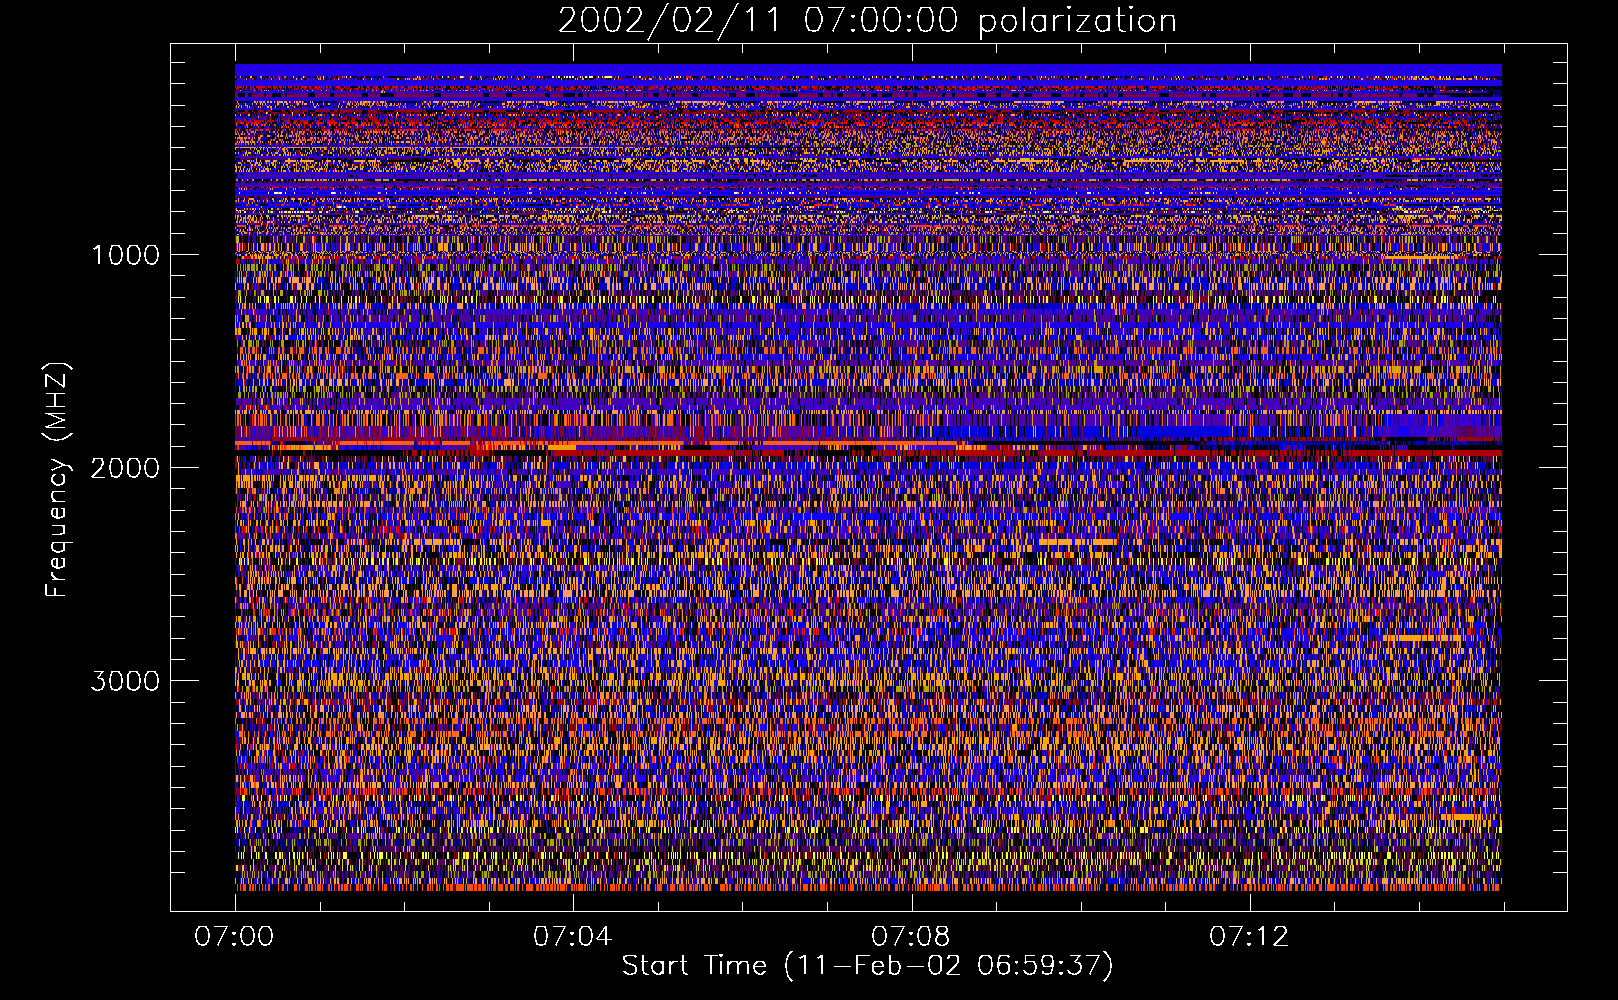The image size is (1618, 1000).
Task: Click the 3000 frequency tick label
Action: [x=125, y=681]
